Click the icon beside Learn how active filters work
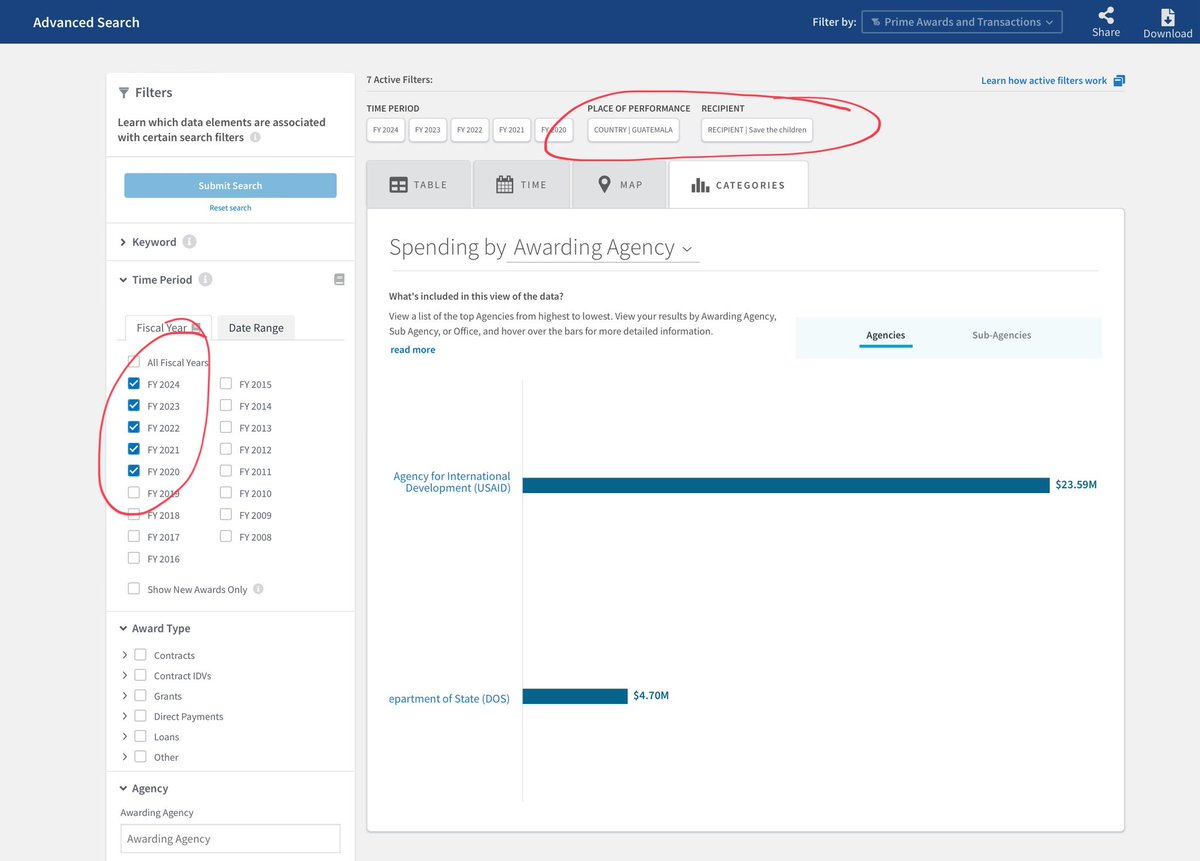This screenshot has height=861, width=1200. point(1119,81)
